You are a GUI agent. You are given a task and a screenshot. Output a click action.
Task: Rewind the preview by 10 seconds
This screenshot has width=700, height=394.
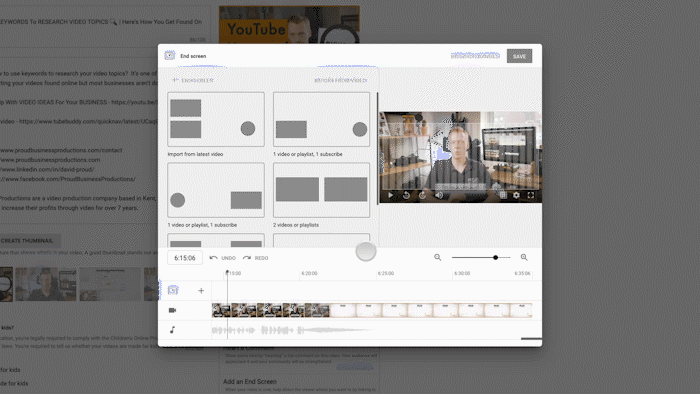pyautogui.click(x=406, y=195)
